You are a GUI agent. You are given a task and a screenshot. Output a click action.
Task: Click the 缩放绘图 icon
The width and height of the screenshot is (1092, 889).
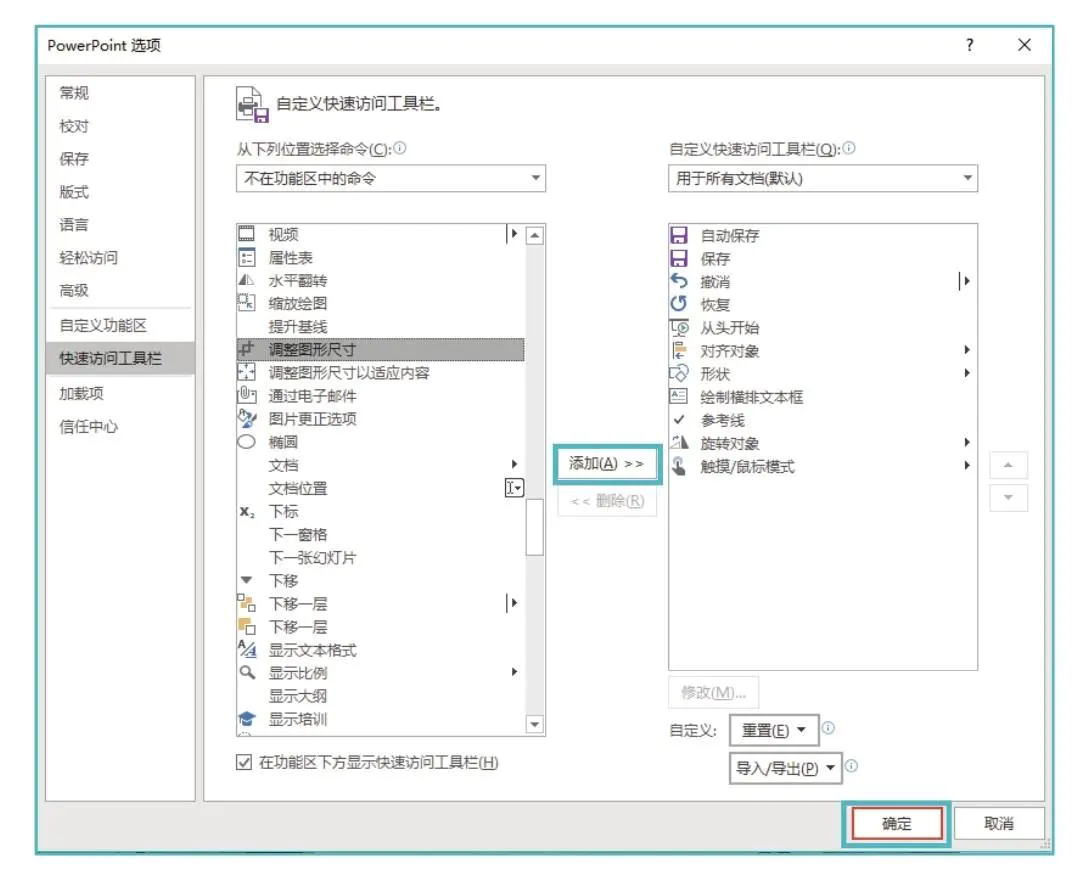[x=247, y=303]
